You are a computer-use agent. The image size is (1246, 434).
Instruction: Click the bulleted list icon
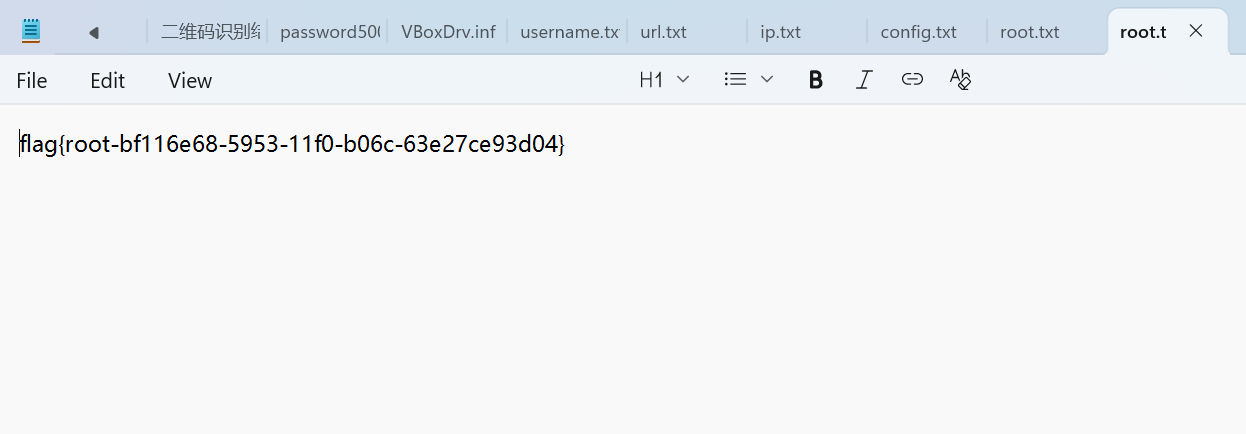[735, 80]
